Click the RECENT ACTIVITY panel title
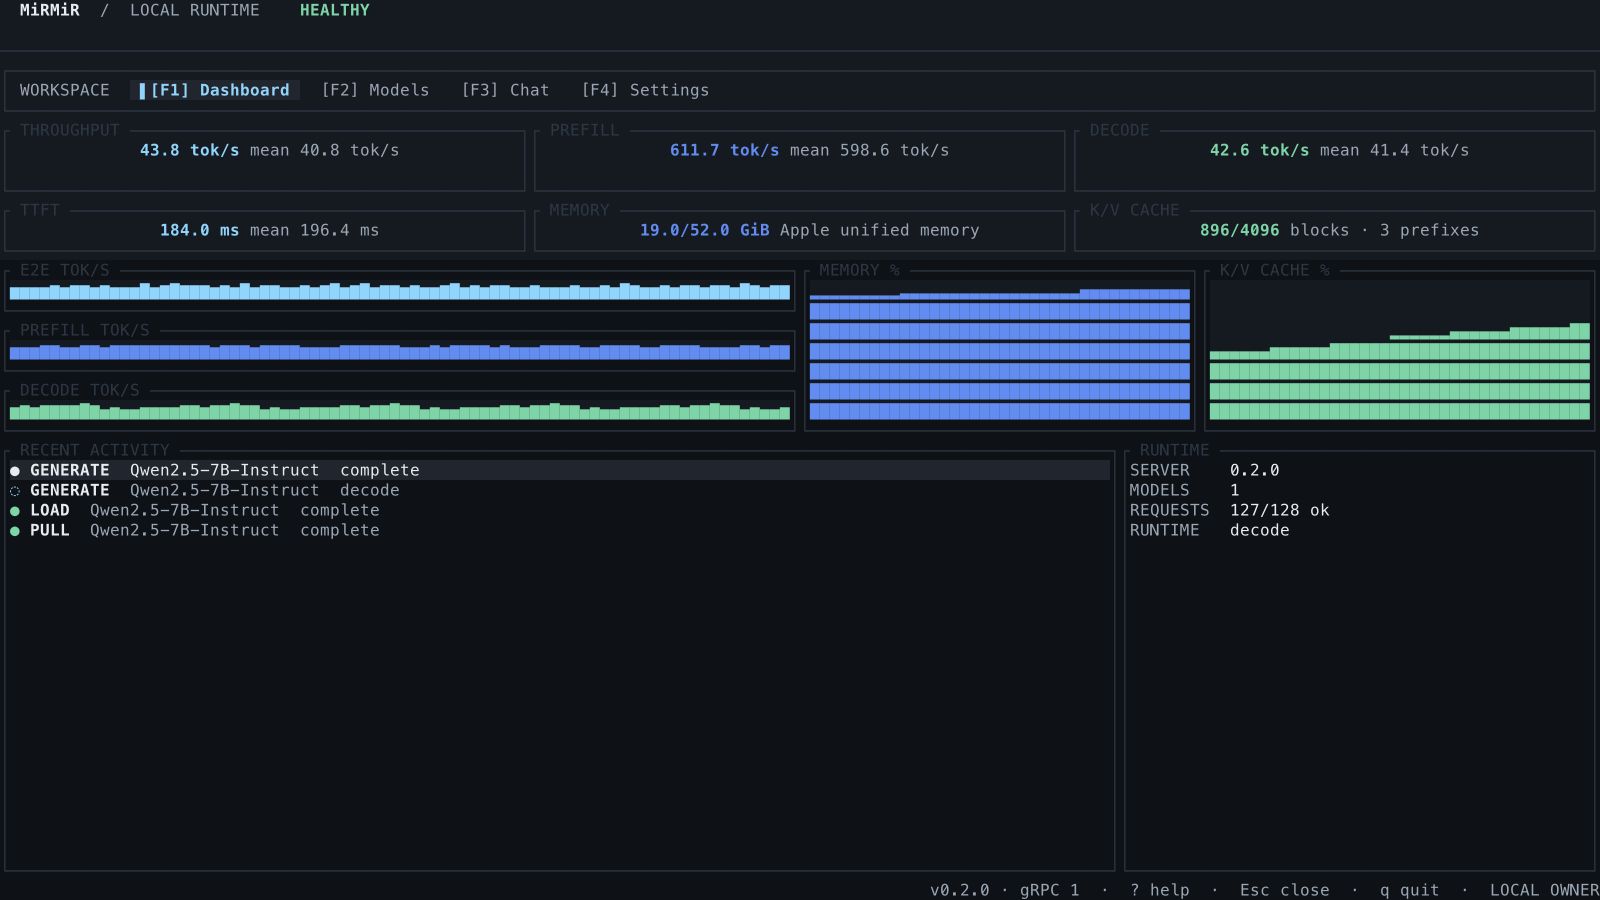Screen dimensions: 1600x900 click(95, 450)
